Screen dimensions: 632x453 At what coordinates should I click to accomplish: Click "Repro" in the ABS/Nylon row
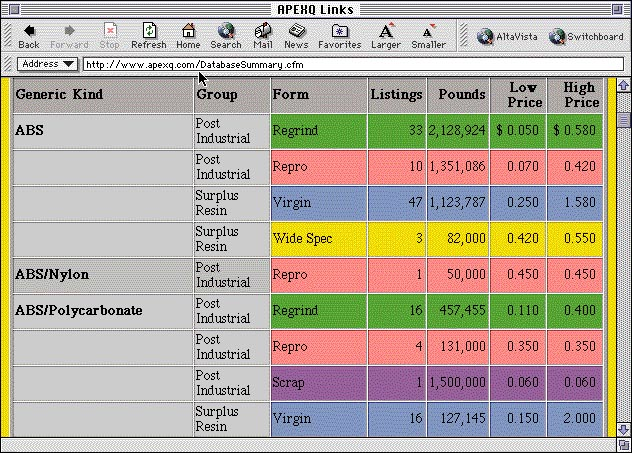[x=319, y=275]
